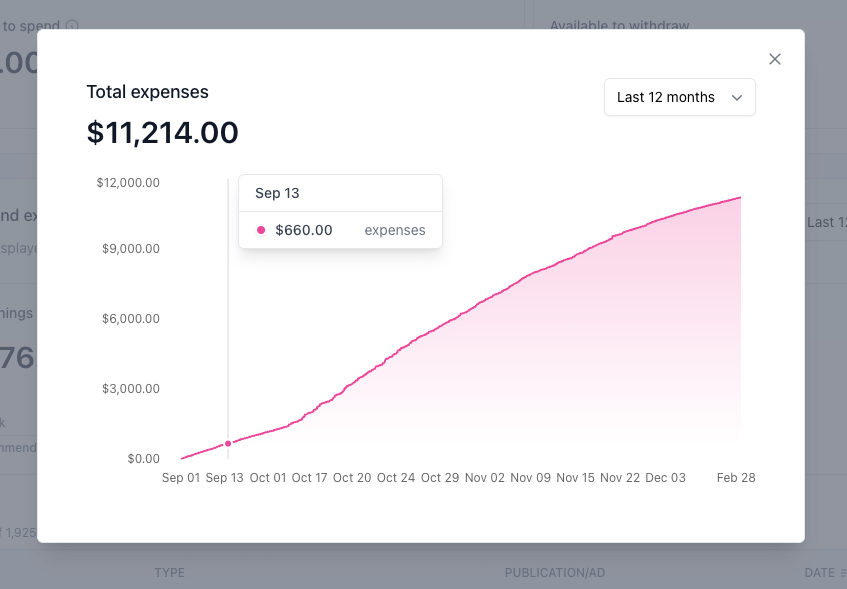Click the Feb 28 axis label
Image resolution: width=847 pixels, height=589 pixels.
pos(736,478)
